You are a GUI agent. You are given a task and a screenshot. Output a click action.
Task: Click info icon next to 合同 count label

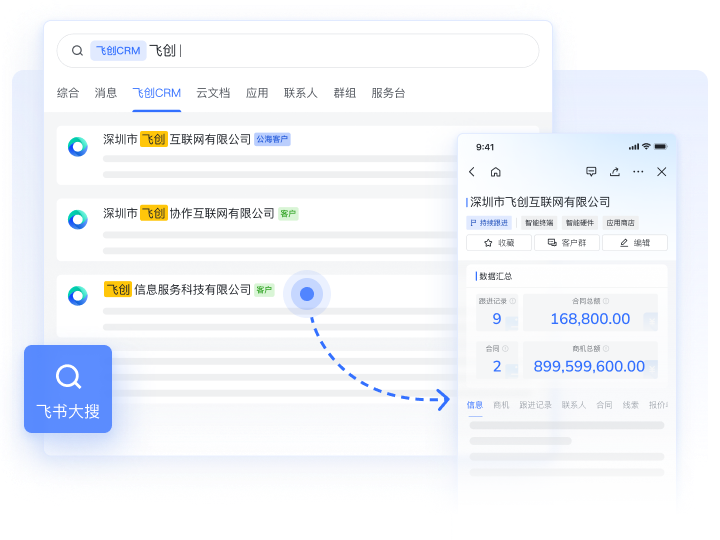tap(506, 349)
